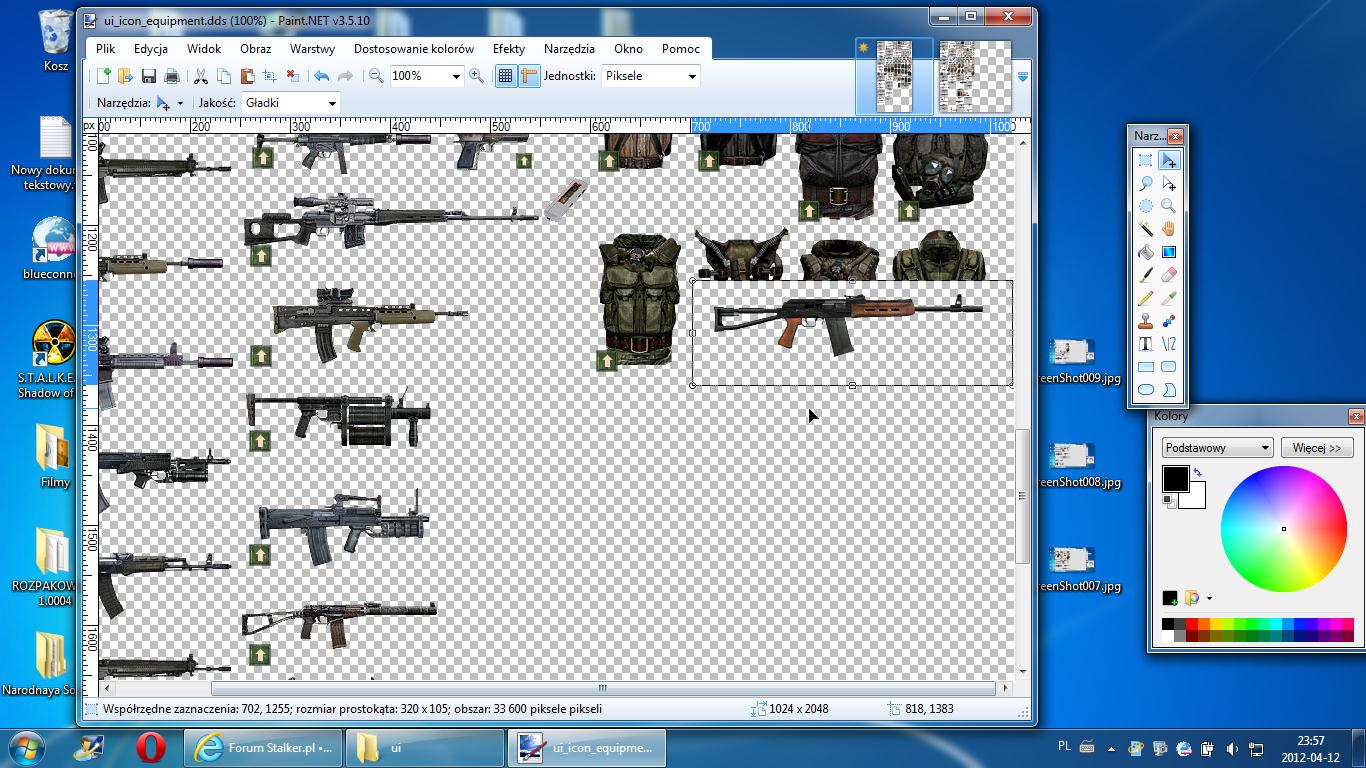Select the Move Selection tool
This screenshot has height=768, width=1366.
click(x=1168, y=183)
